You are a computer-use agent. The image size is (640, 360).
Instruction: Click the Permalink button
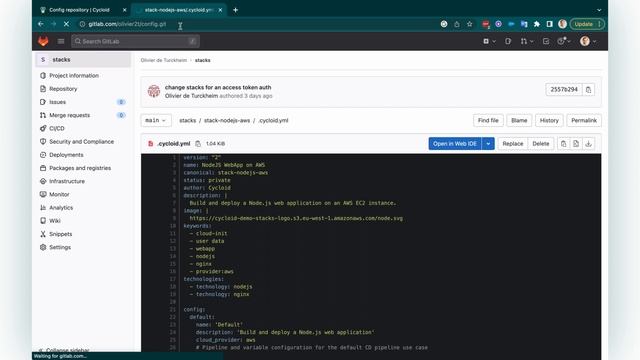584,120
